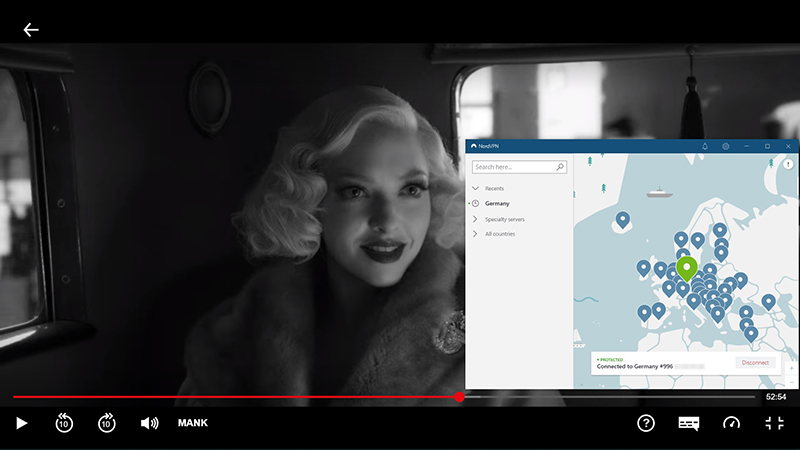Screen dimensions: 800x450
Task: Open subtitles and audio options
Action: [x=689, y=423]
